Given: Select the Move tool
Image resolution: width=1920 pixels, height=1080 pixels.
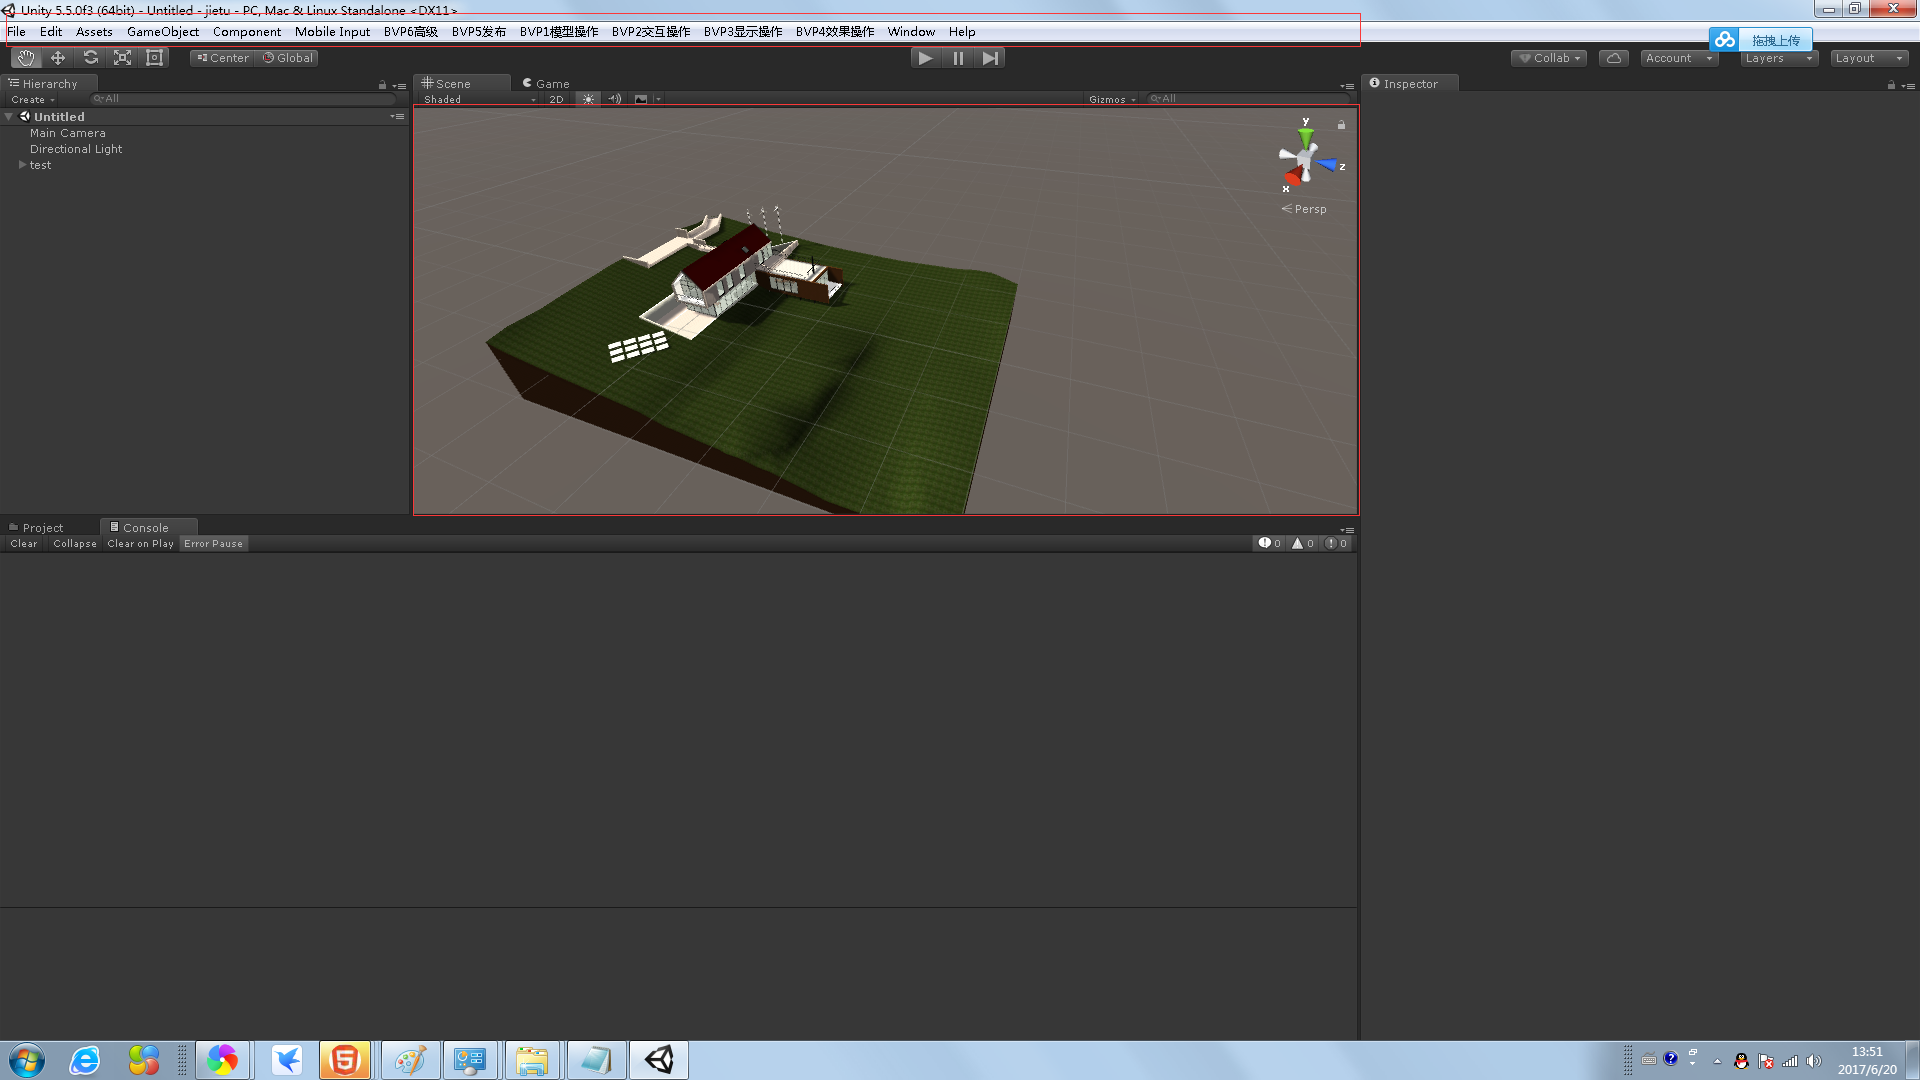Looking at the screenshot, I should tap(58, 58).
